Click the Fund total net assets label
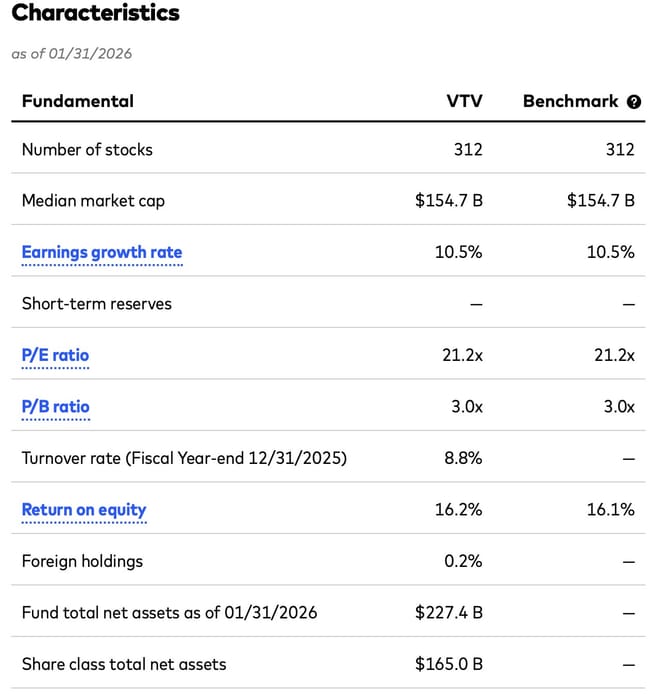 [169, 612]
